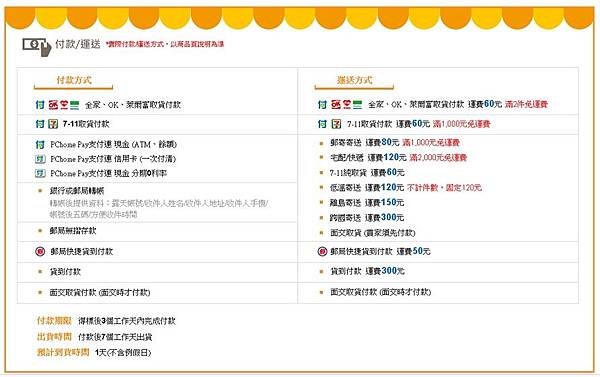
Task: Click the 7-11 logo under 運送方式
Action: coord(336,124)
